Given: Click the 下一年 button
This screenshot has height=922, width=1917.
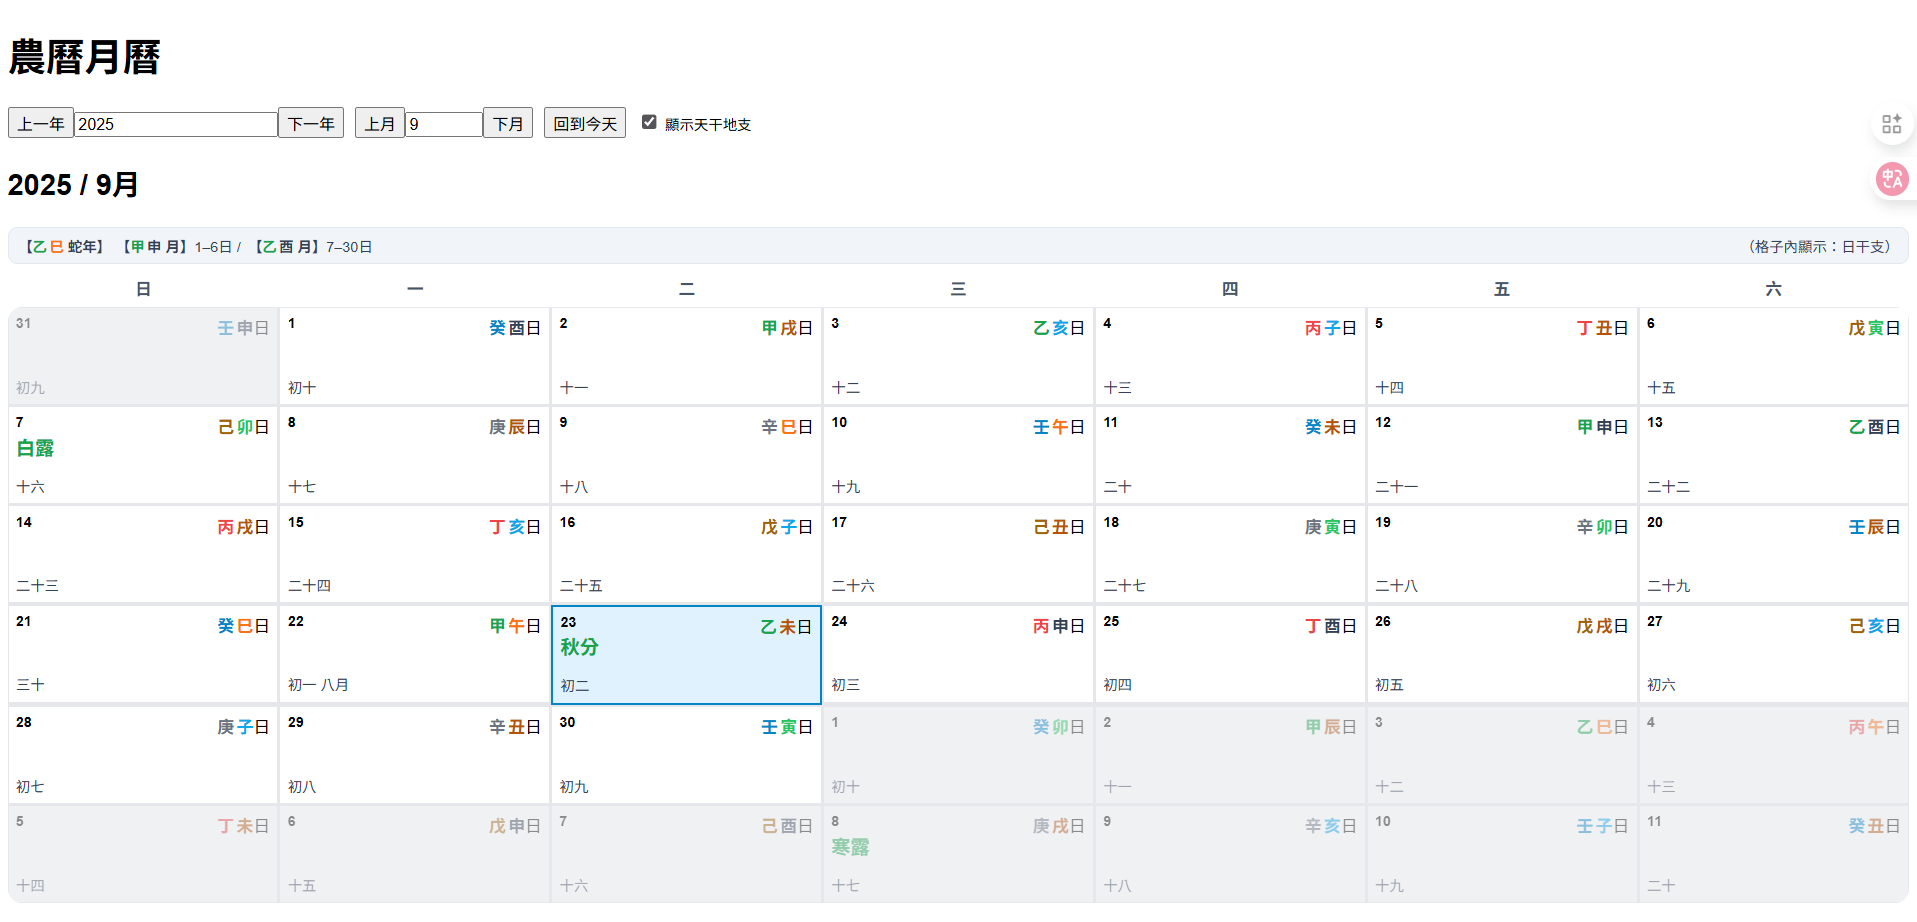Looking at the screenshot, I should pos(311,123).
